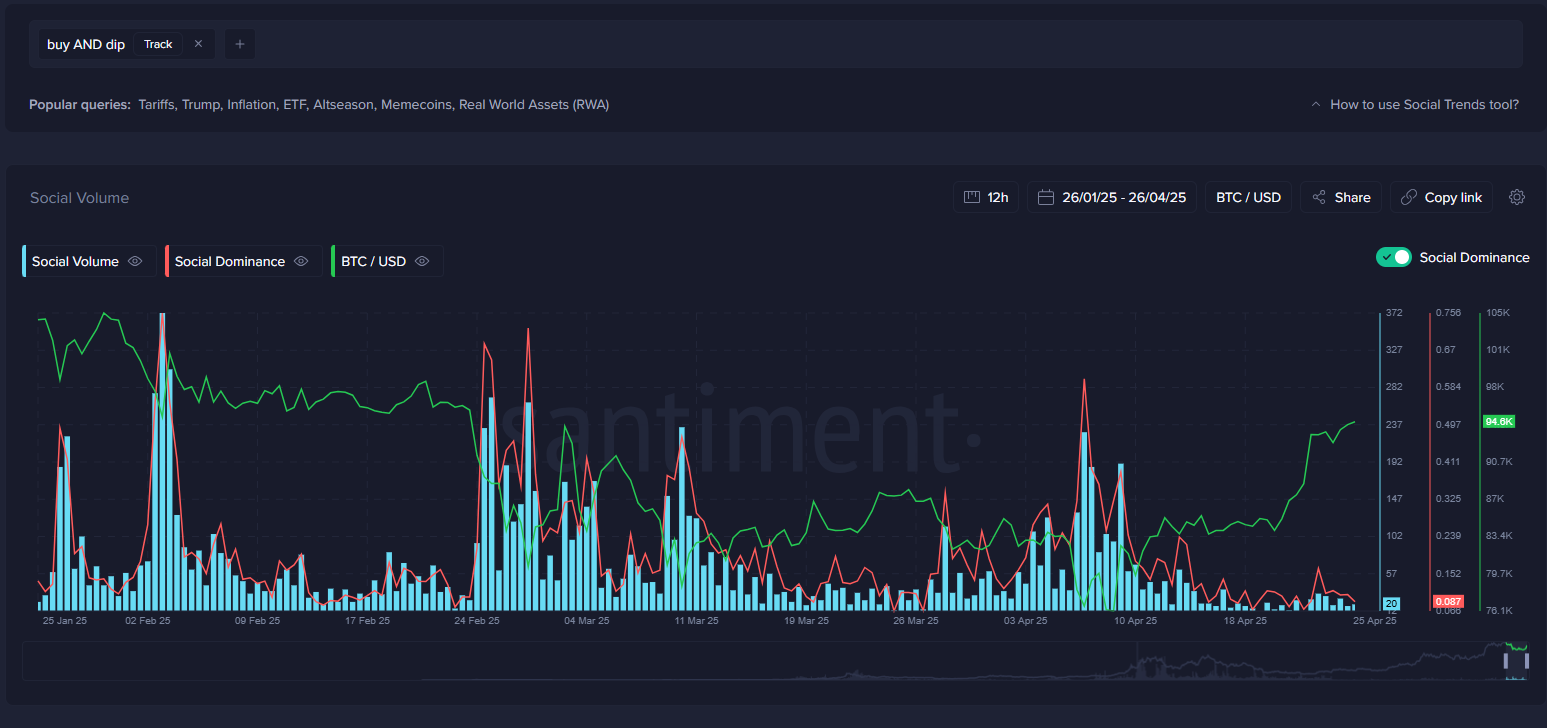Open the 12h interval selector icon
Viewport: 1547px width, 728px height.
[972, 197]
